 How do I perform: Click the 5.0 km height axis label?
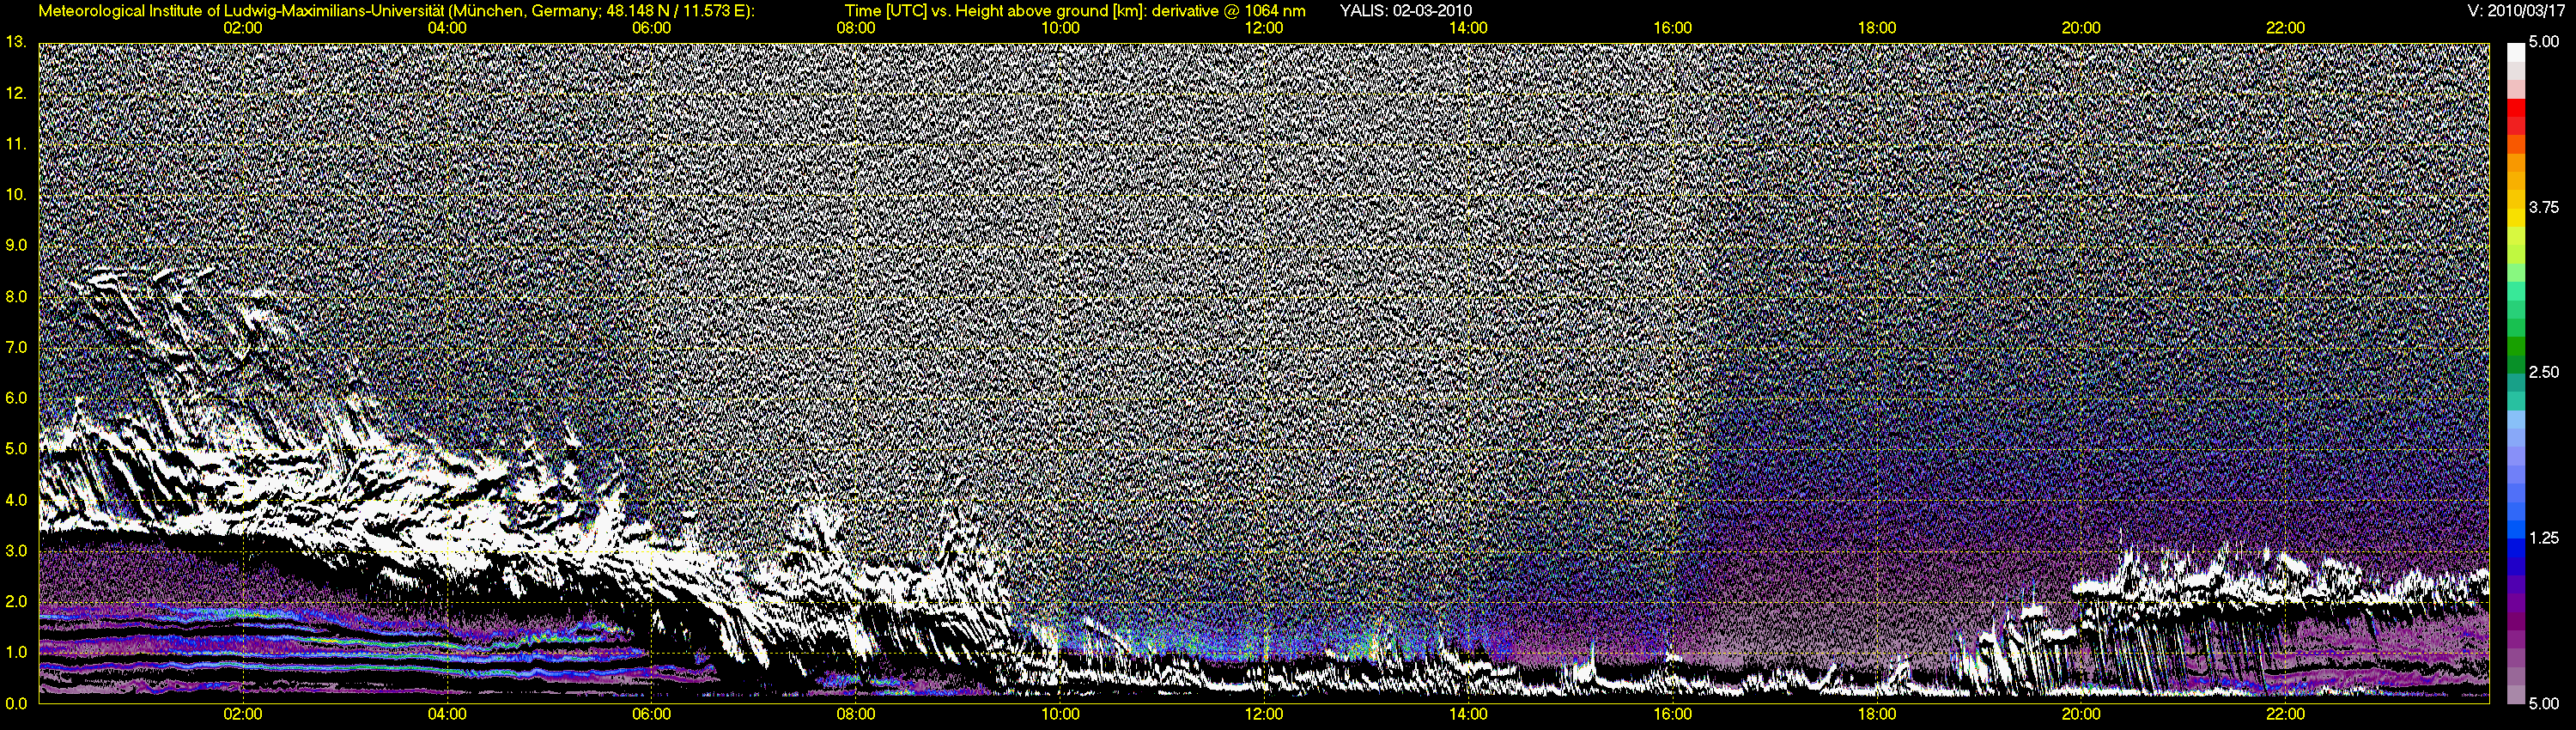[x=16, y=449]
